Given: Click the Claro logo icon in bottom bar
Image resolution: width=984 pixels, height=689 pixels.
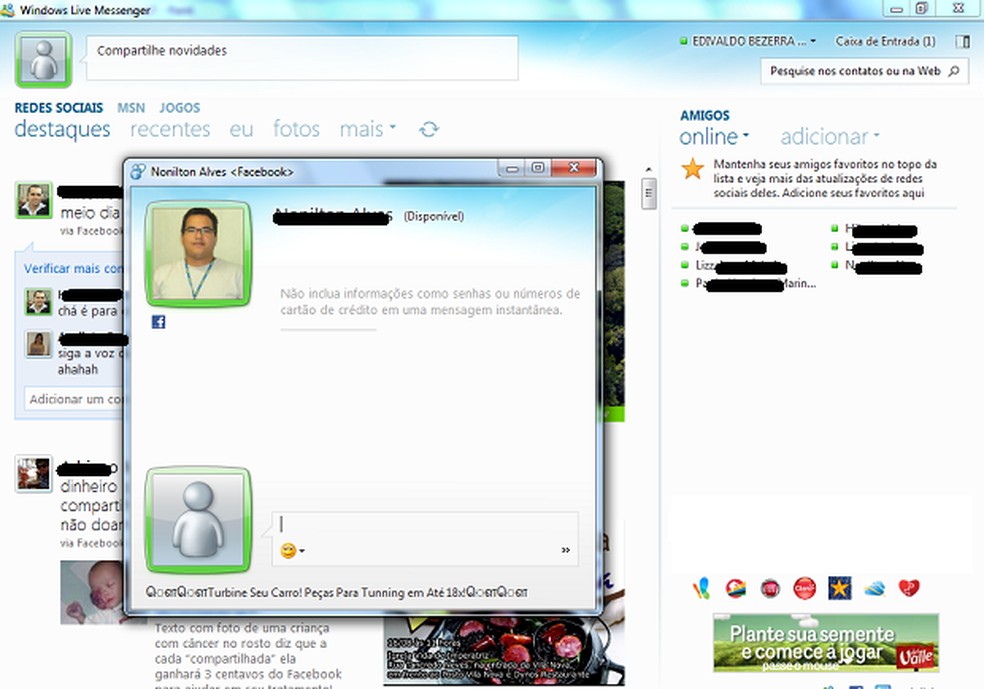Looking at the screenshot, I should point(805,589).
